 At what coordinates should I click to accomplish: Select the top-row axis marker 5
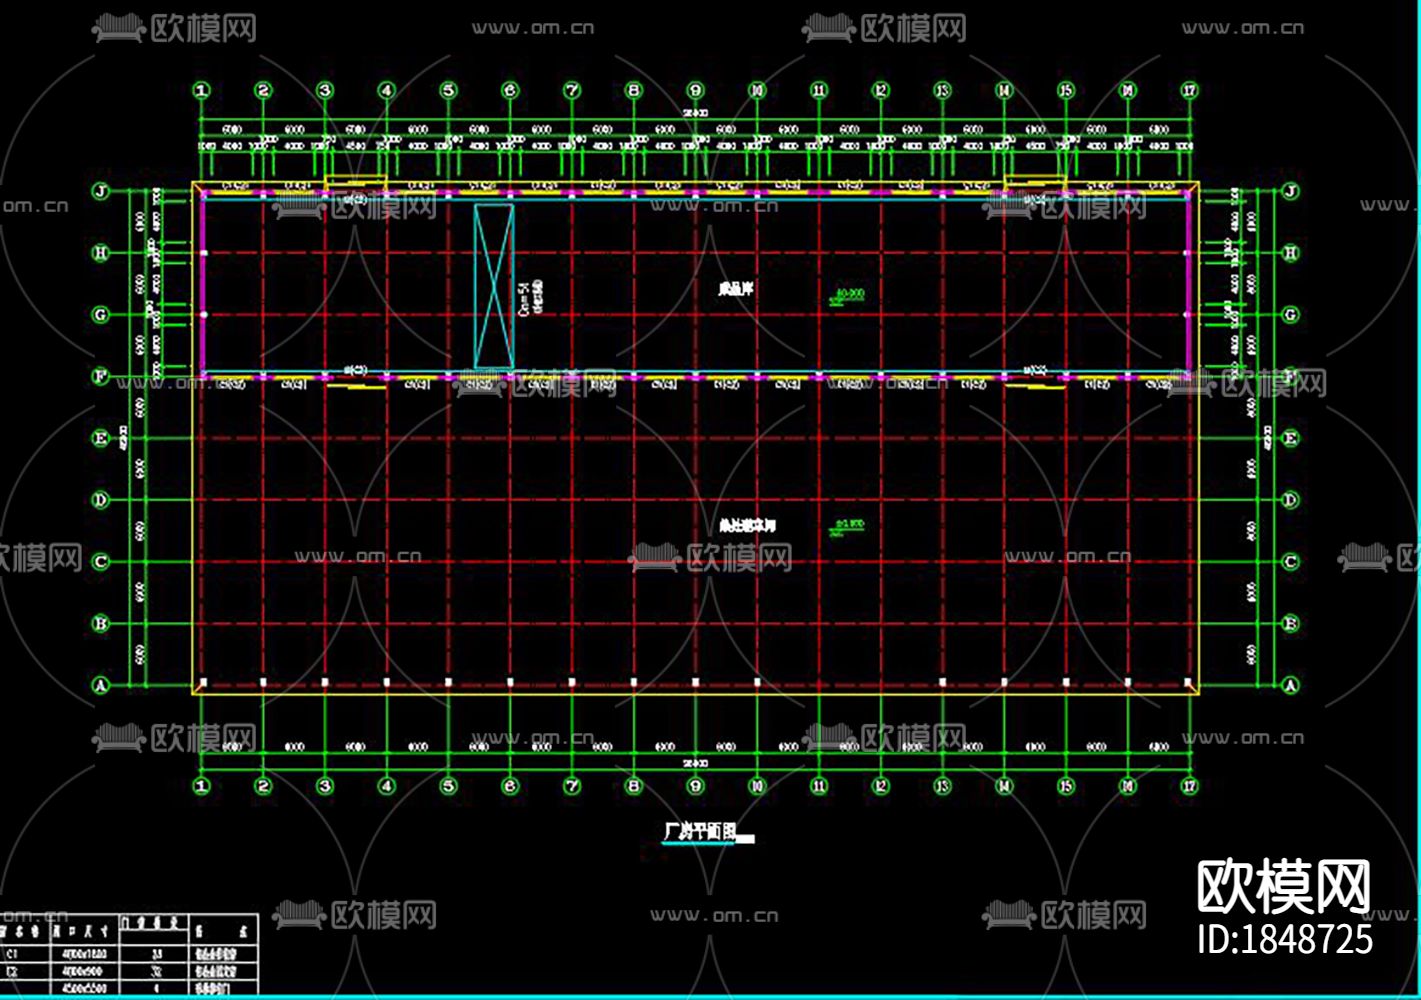[448, 91]
